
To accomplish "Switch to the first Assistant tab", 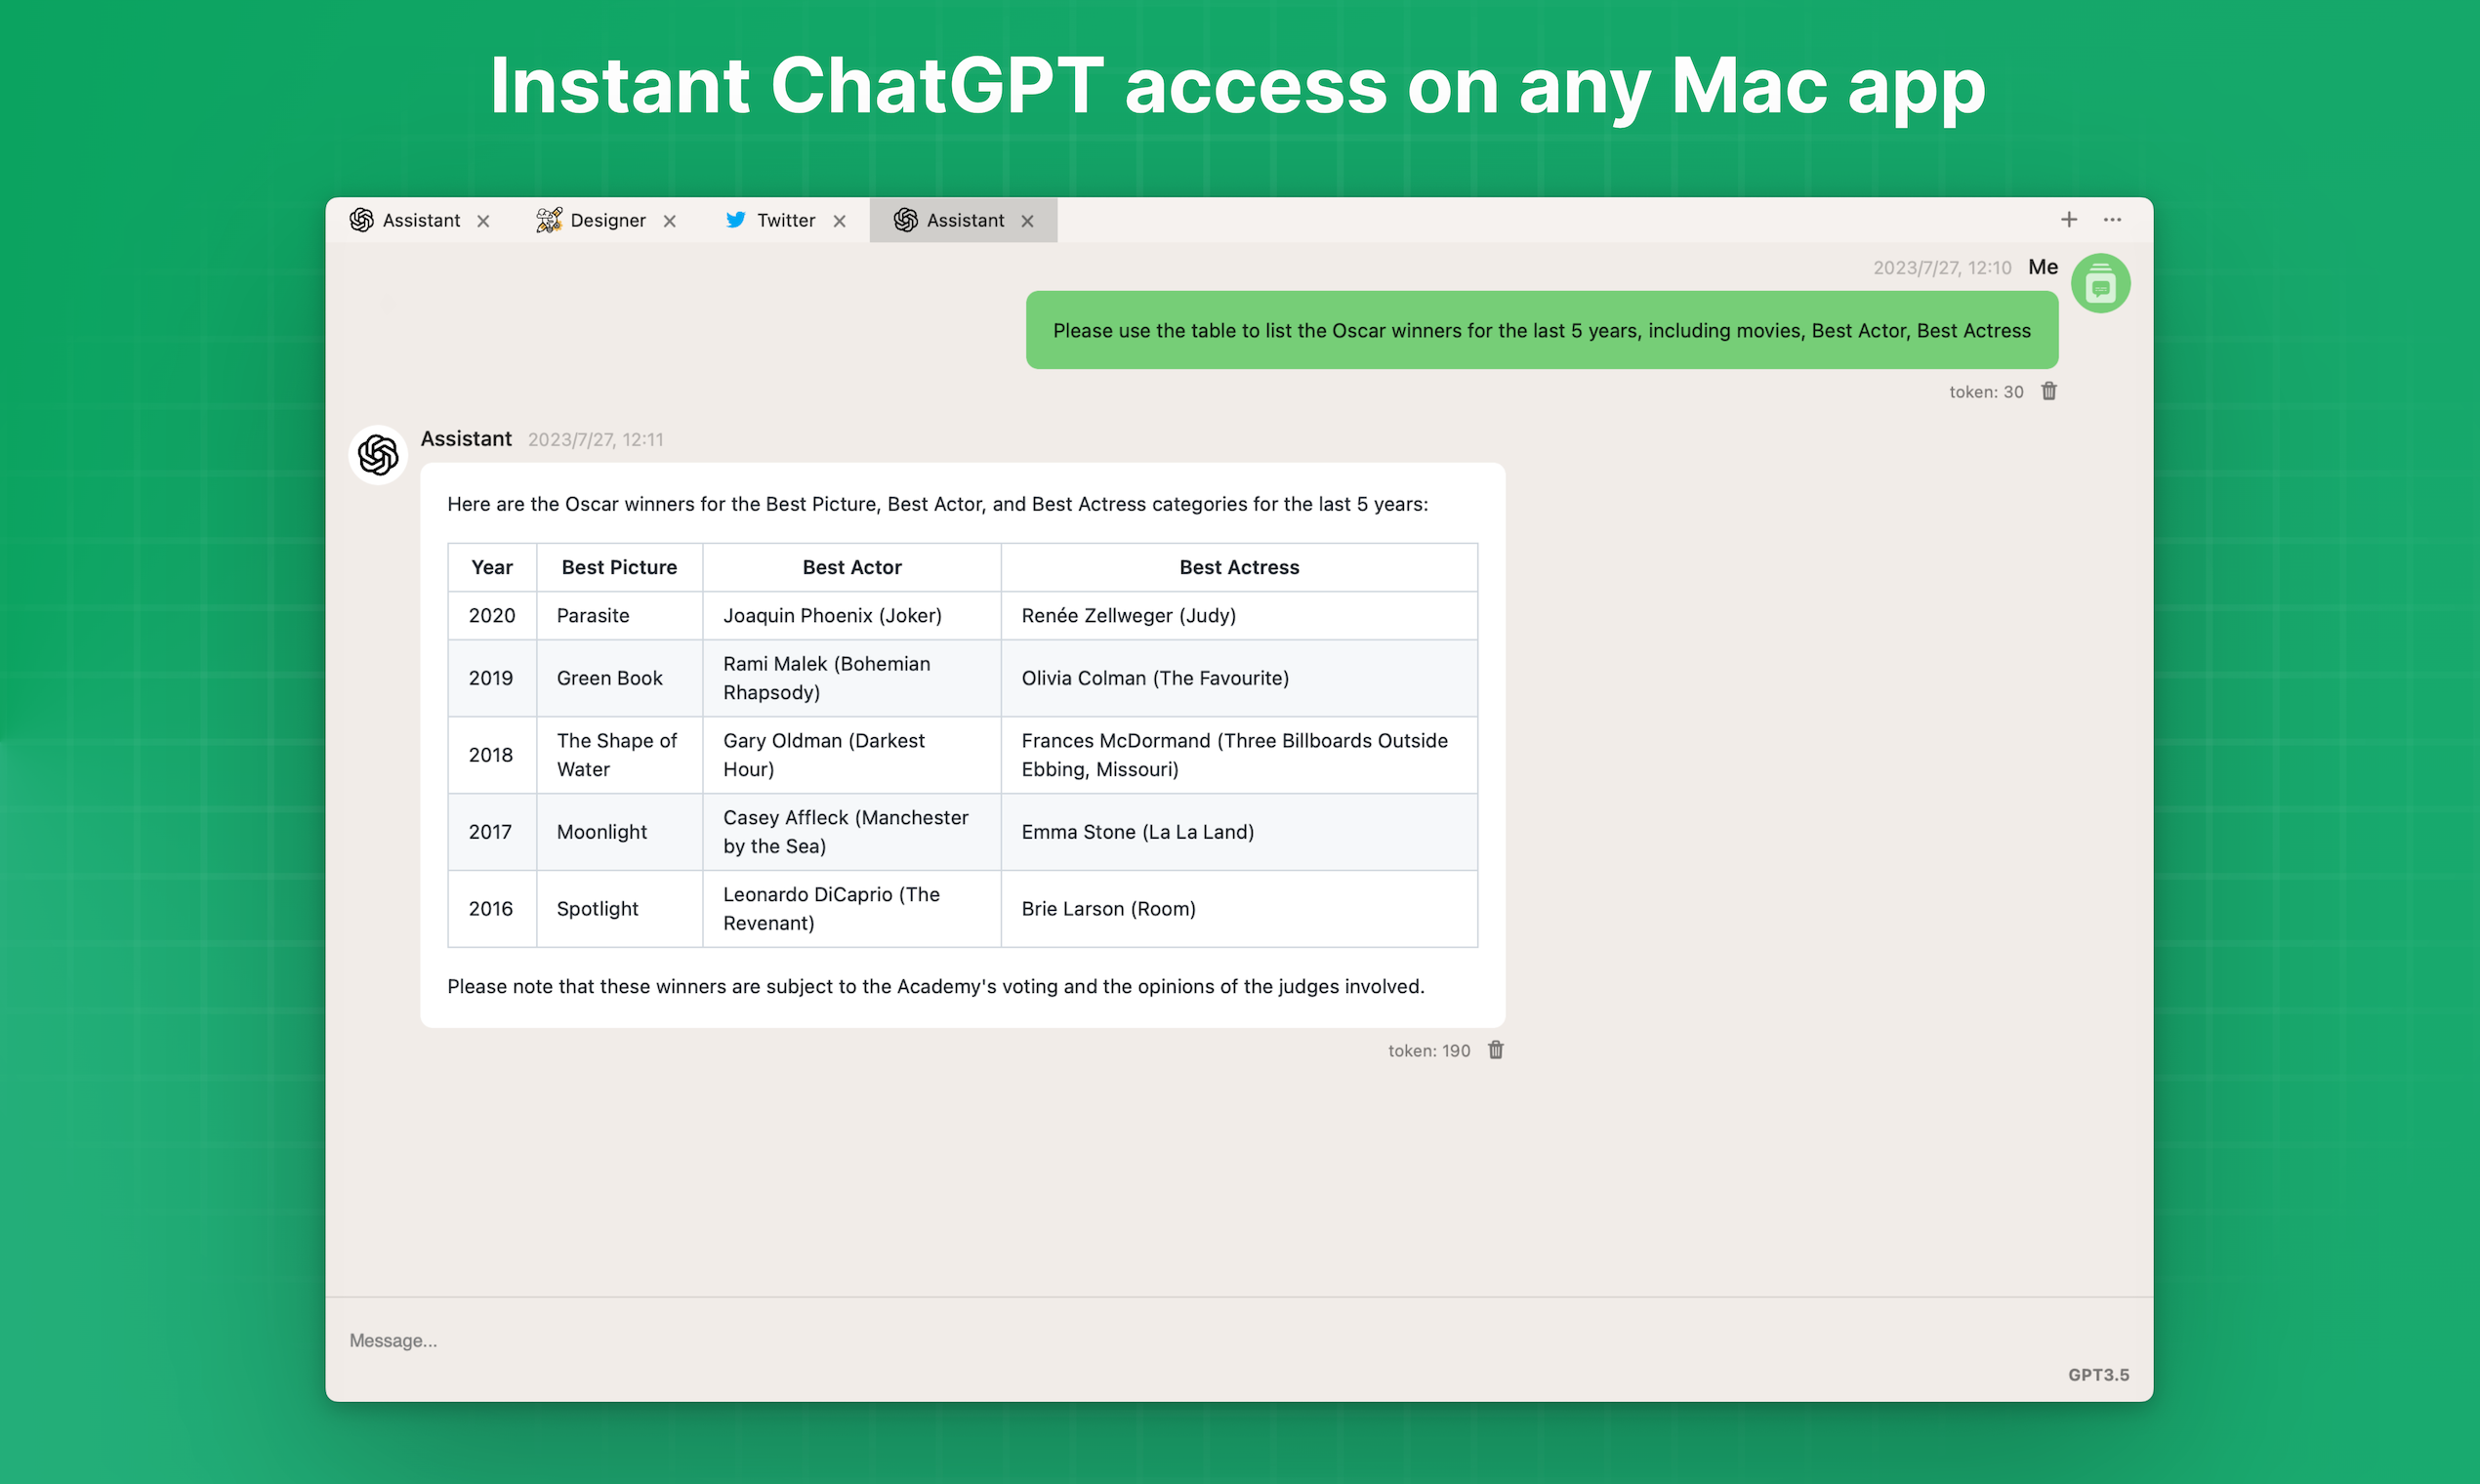I will [420, 220].
